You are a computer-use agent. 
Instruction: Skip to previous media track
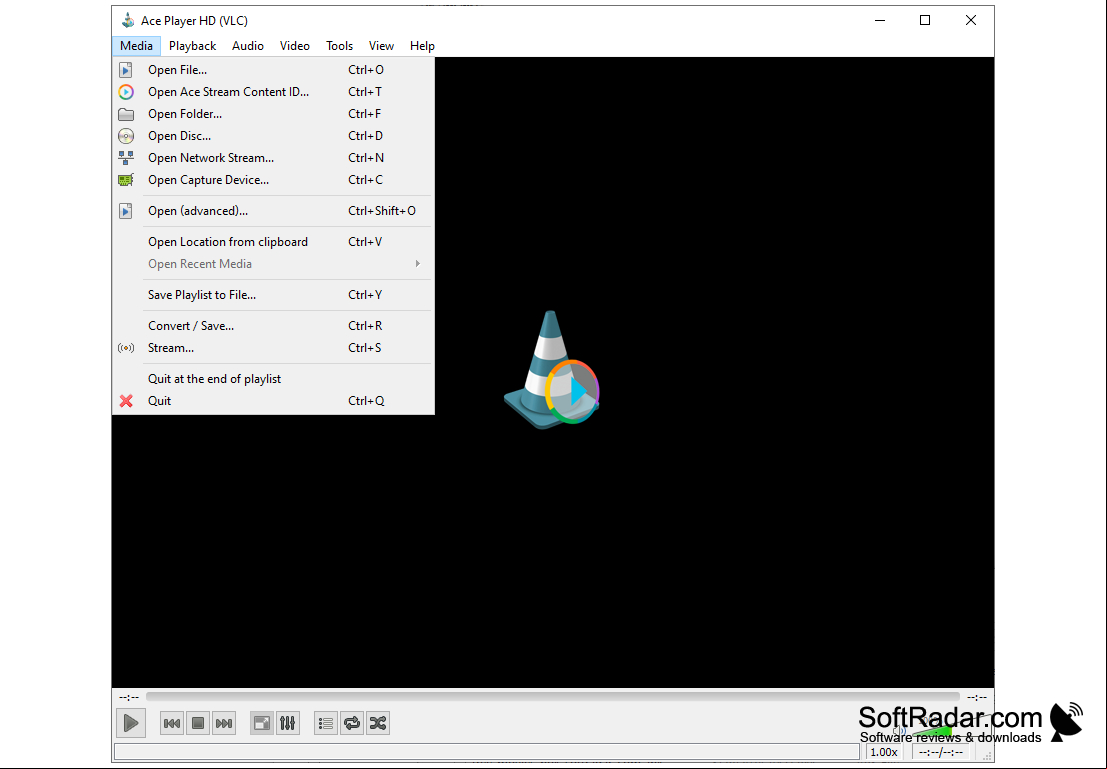tap(172, 723)
